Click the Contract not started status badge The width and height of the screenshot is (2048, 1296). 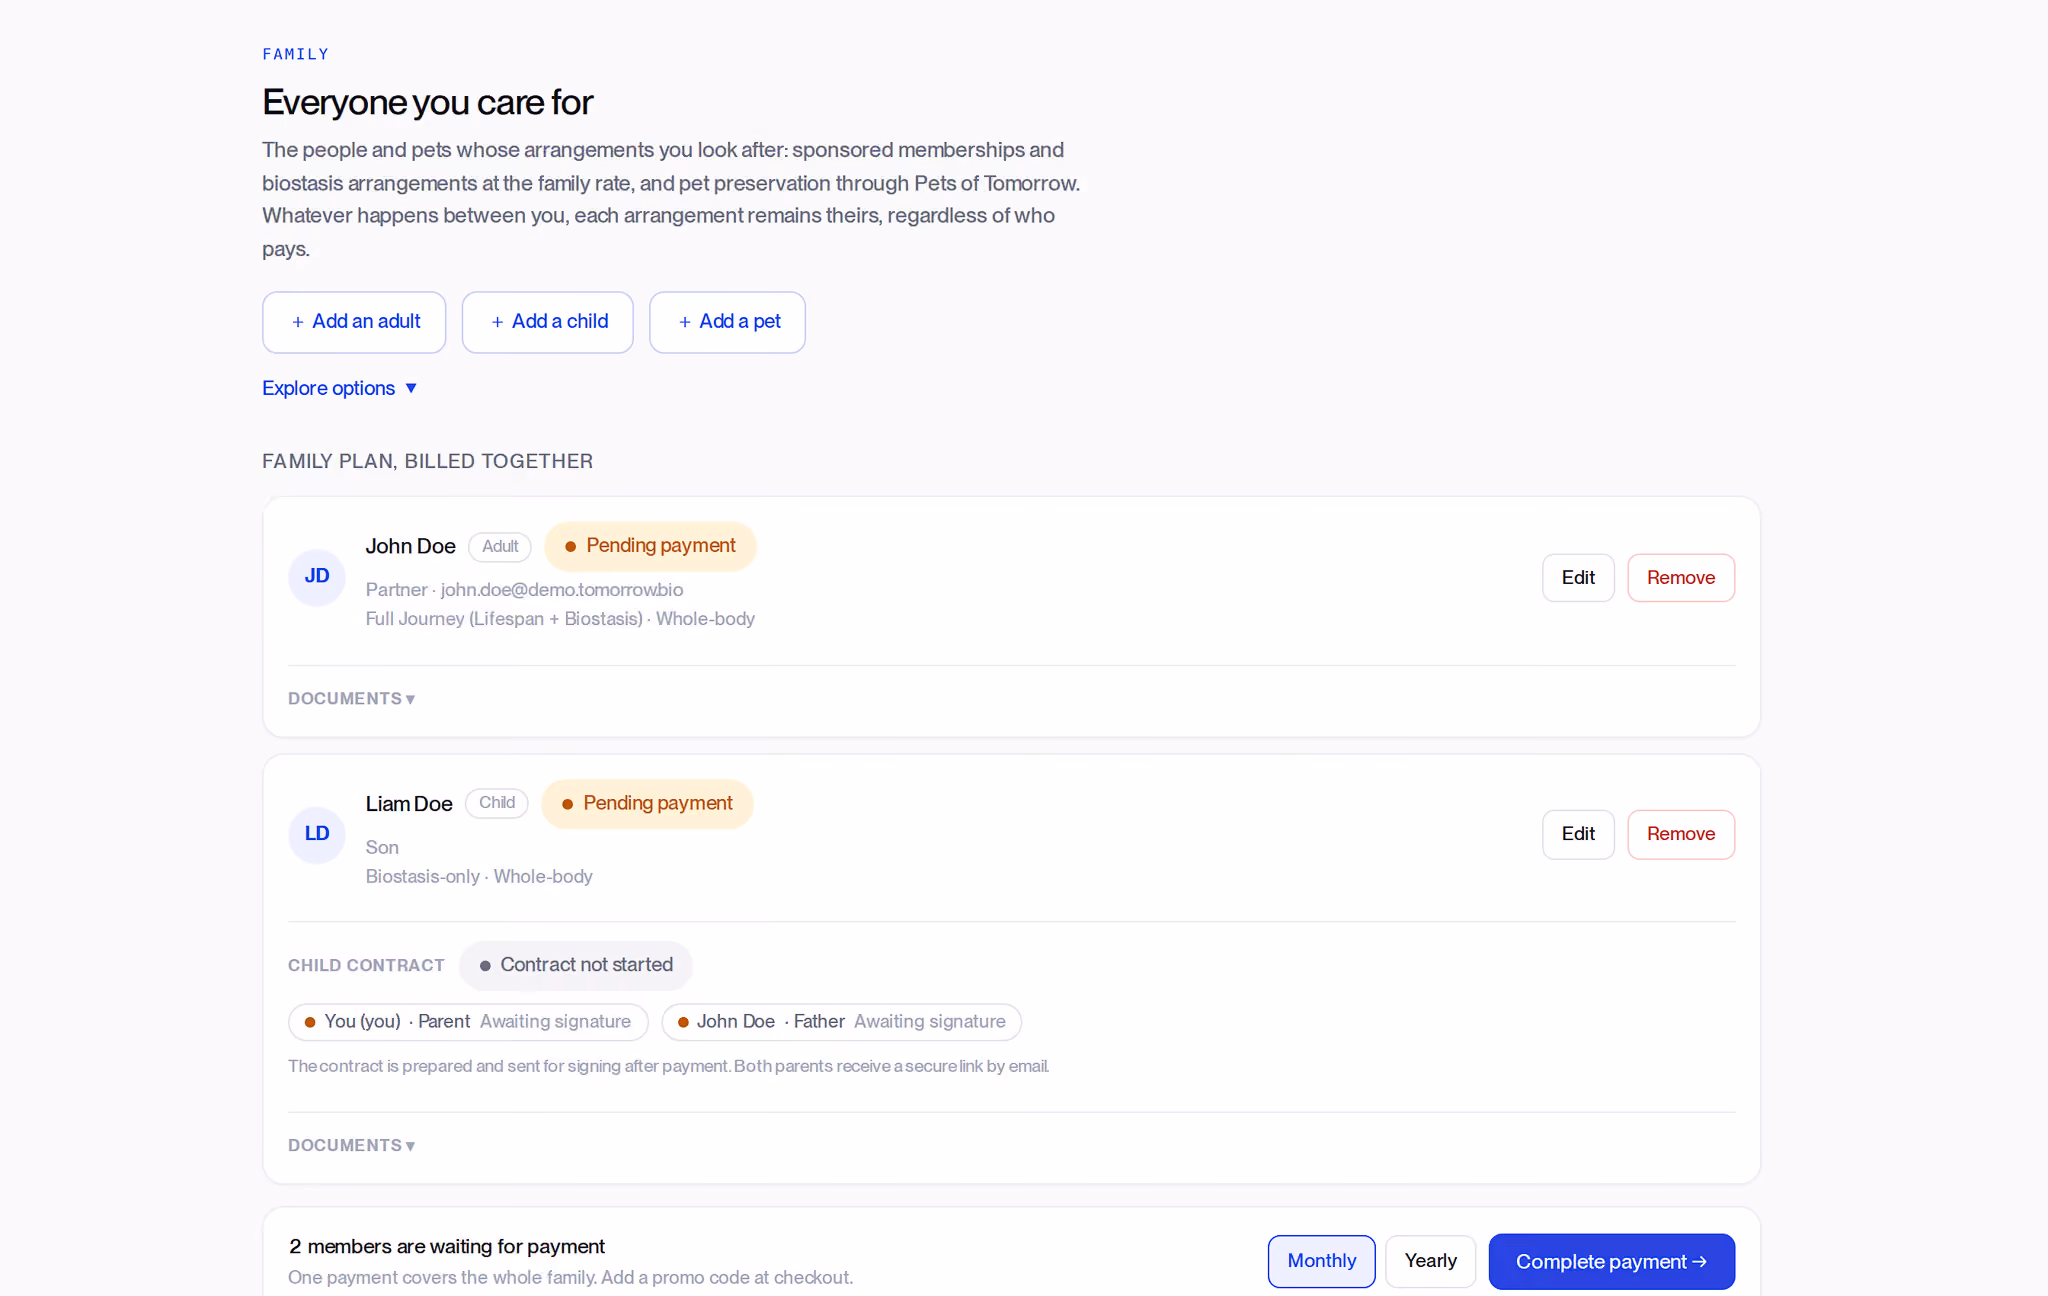[x=576, y=966]
